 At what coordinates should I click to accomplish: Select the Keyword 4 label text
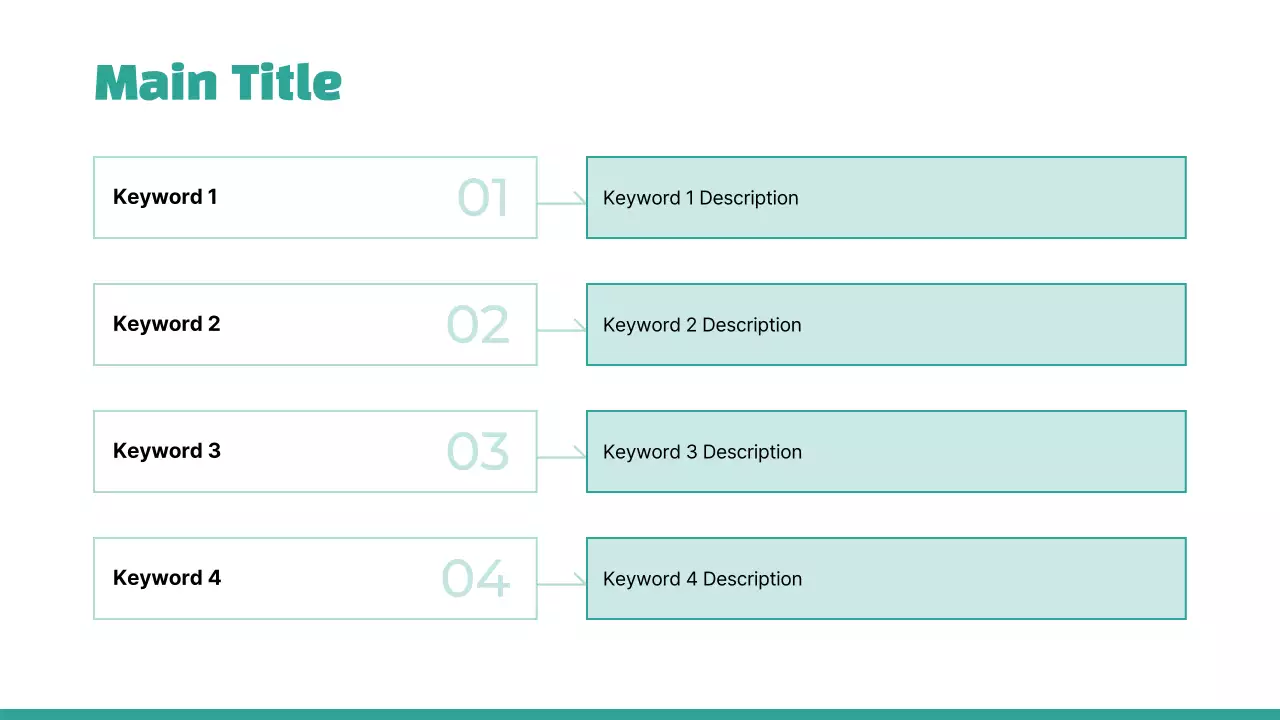click(166, 578)
